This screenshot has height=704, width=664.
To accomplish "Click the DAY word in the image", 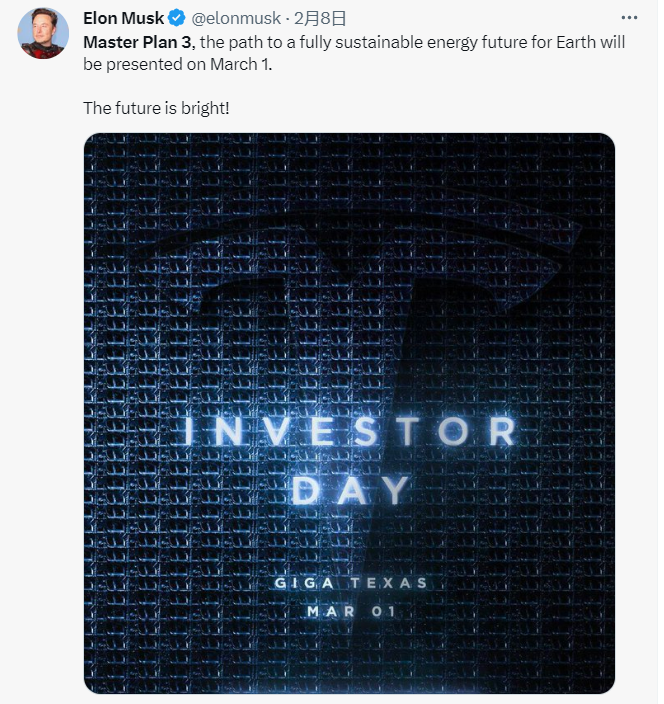I will (x=351, y=490).
